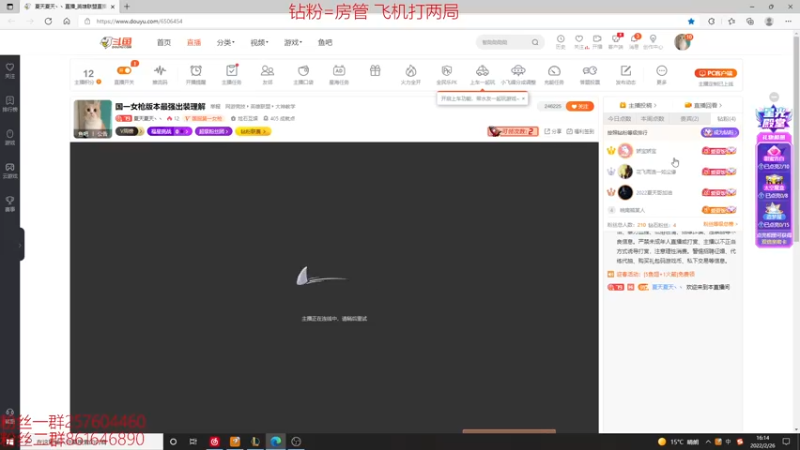Open the 视频 dropdown menu
Screen dimensions: 800x450
click(259, 42)
